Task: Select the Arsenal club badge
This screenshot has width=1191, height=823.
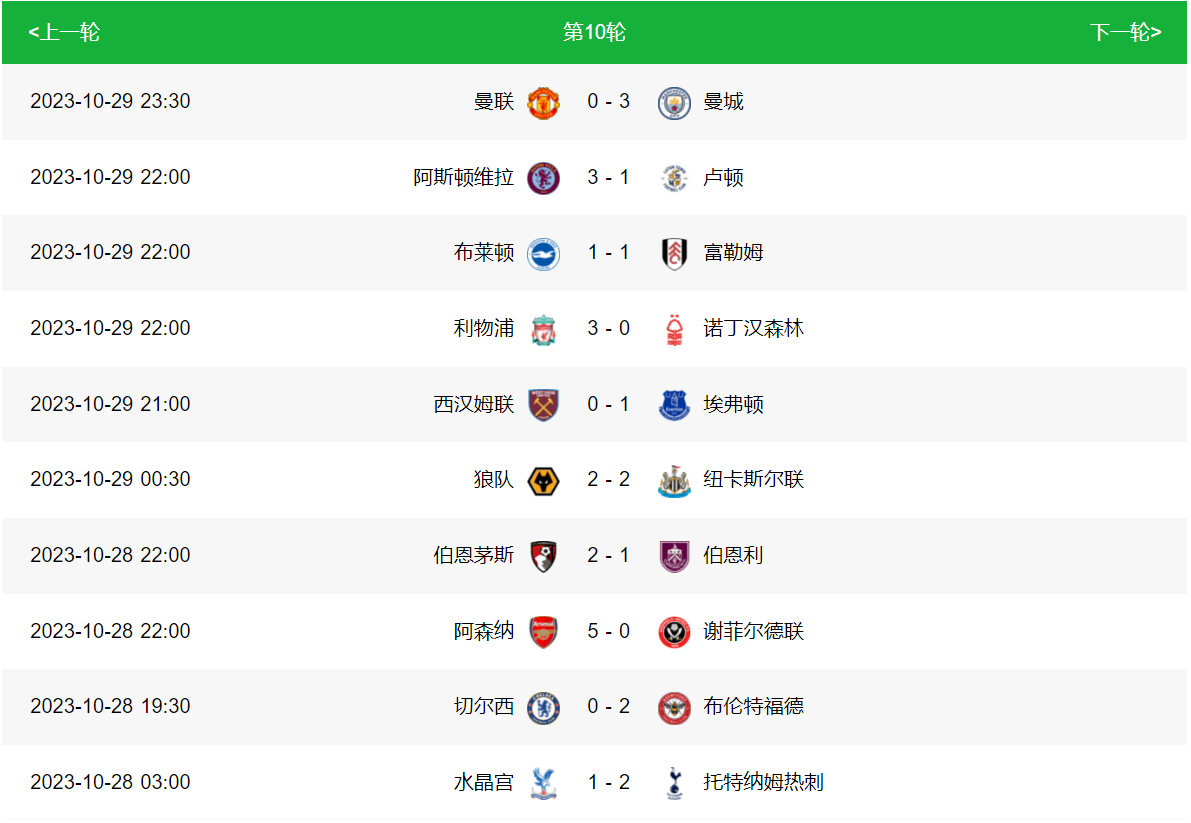Action: click(x=543, y=631)
